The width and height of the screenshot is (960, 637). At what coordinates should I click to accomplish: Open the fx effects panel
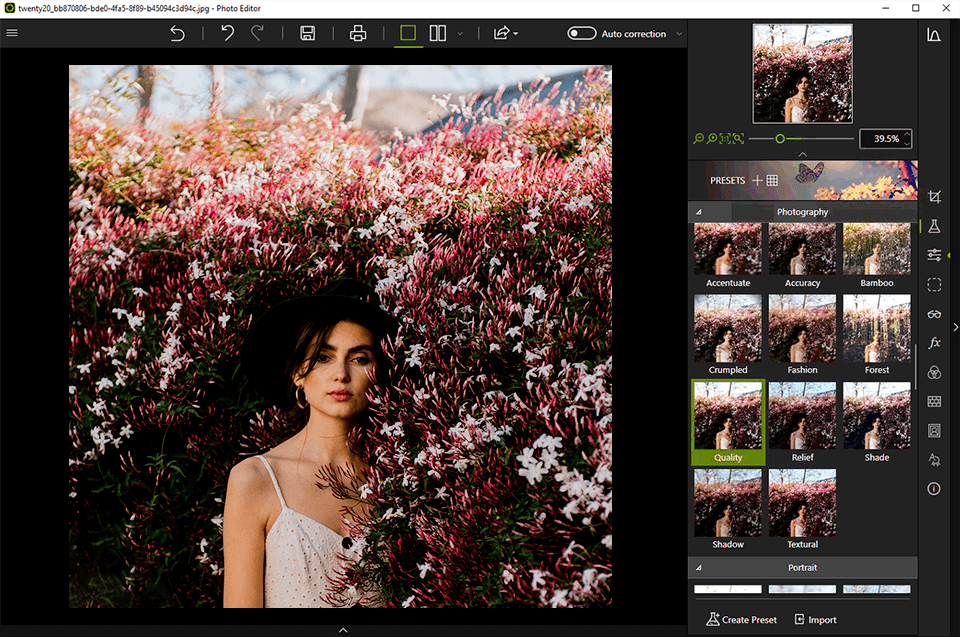pyautogui.click(x=934, y=343)
